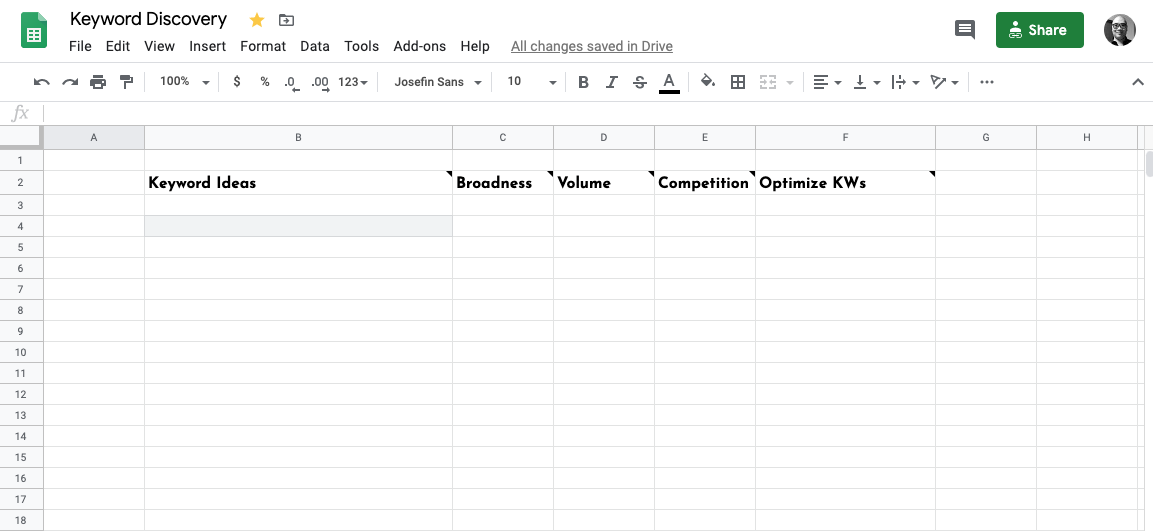Select row 10 header
The width and height of the screenshot is (1153, 531).
[21, 352]
